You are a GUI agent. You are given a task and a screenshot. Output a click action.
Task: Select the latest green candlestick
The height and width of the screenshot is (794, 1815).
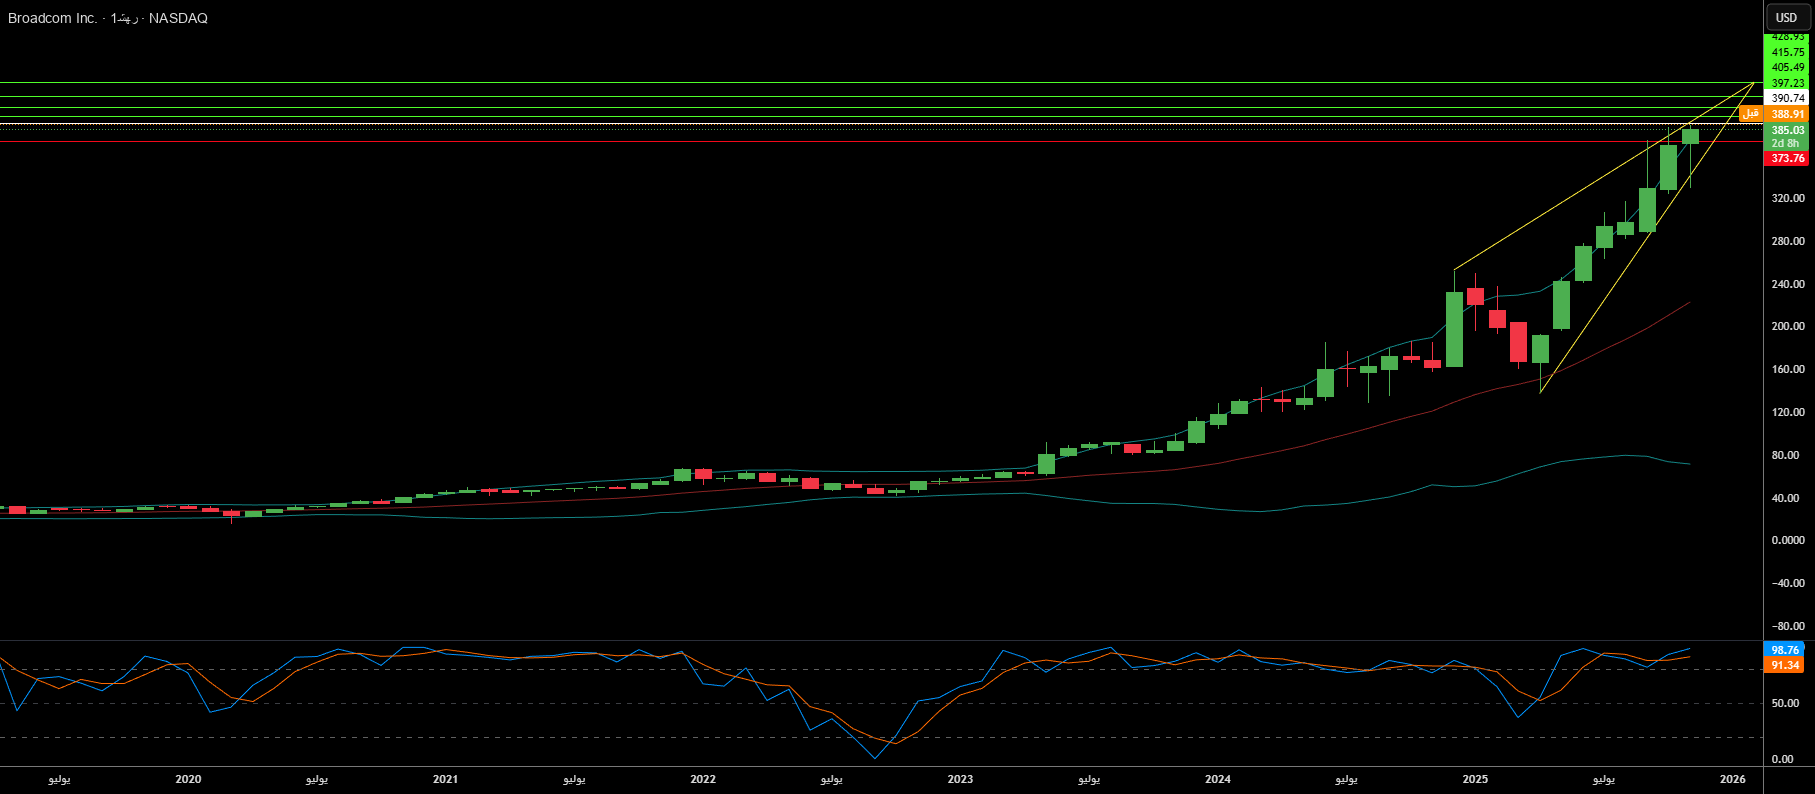(x=1690, y=136)
